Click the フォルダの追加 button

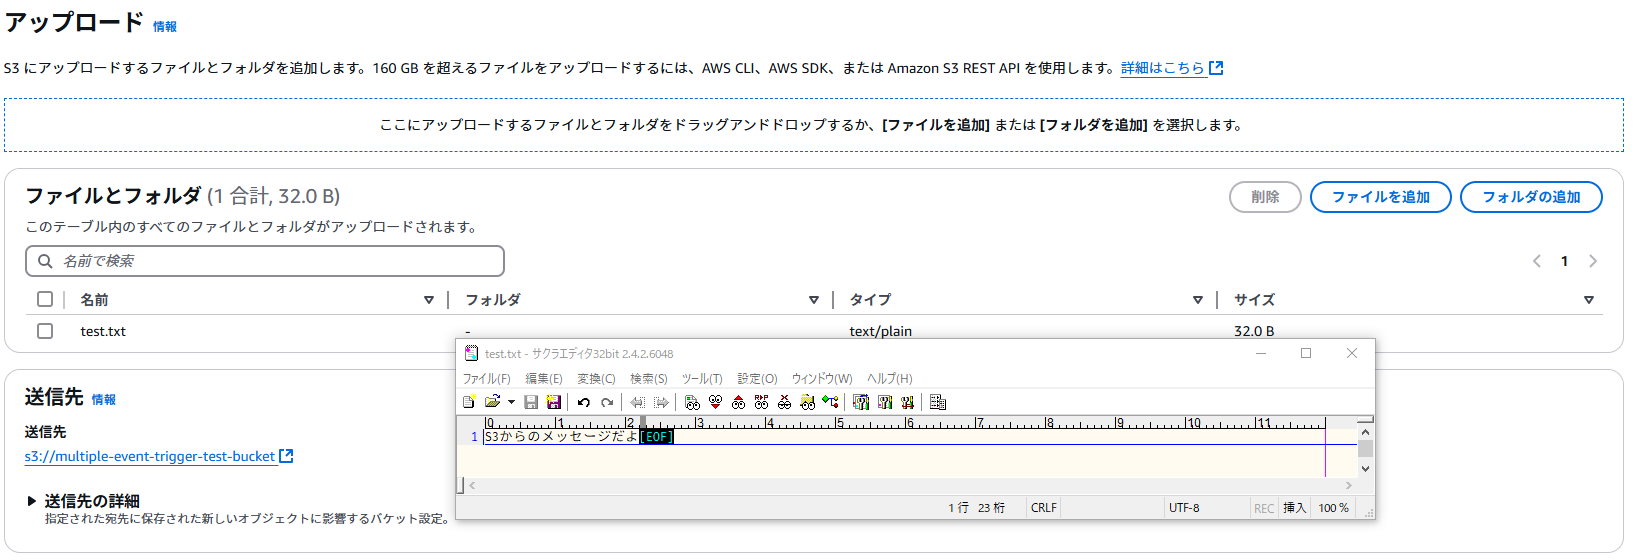[x=1531, y=197]
